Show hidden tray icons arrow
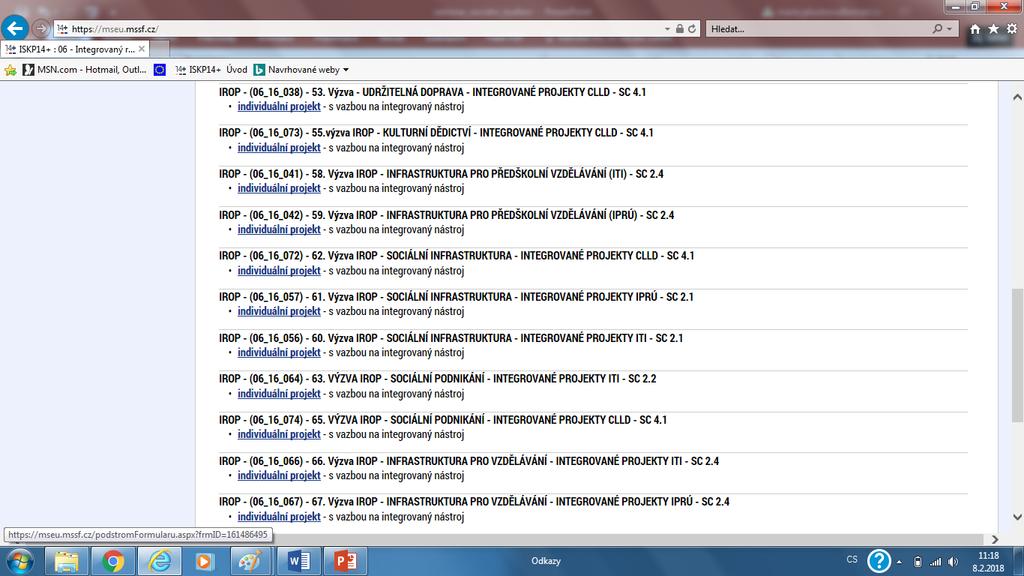This screenshot has width=1024, height=576. (899, 562)
